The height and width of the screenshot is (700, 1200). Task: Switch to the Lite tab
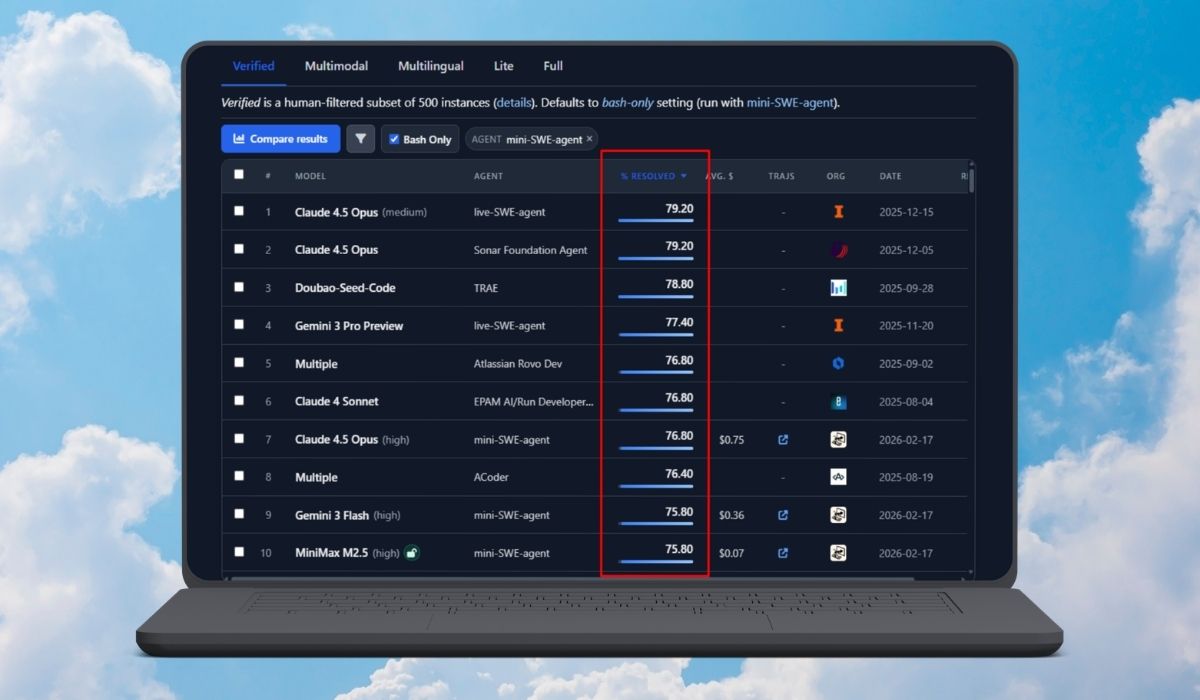(504, 66)
